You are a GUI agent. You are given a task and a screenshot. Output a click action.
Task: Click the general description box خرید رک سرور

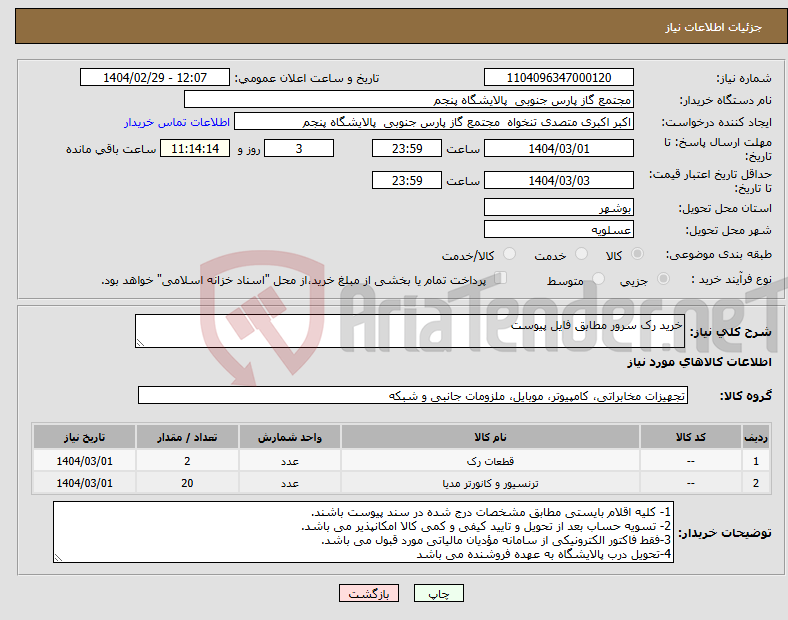[410, 331]
